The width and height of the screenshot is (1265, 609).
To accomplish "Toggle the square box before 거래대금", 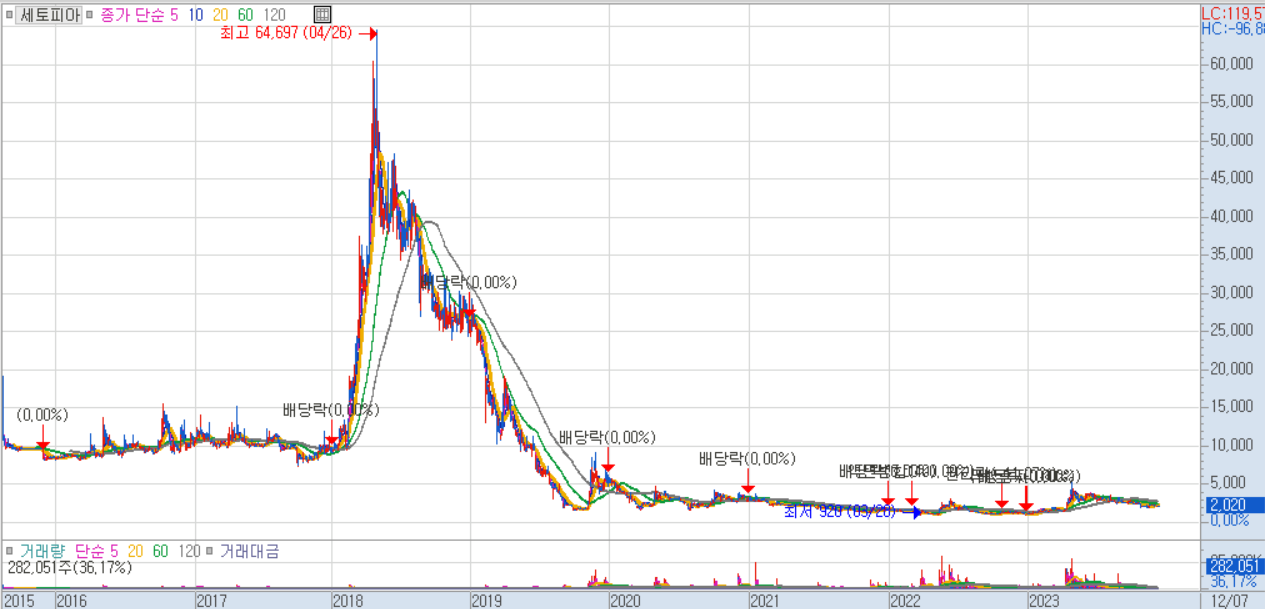I will [x=209, y=550].
